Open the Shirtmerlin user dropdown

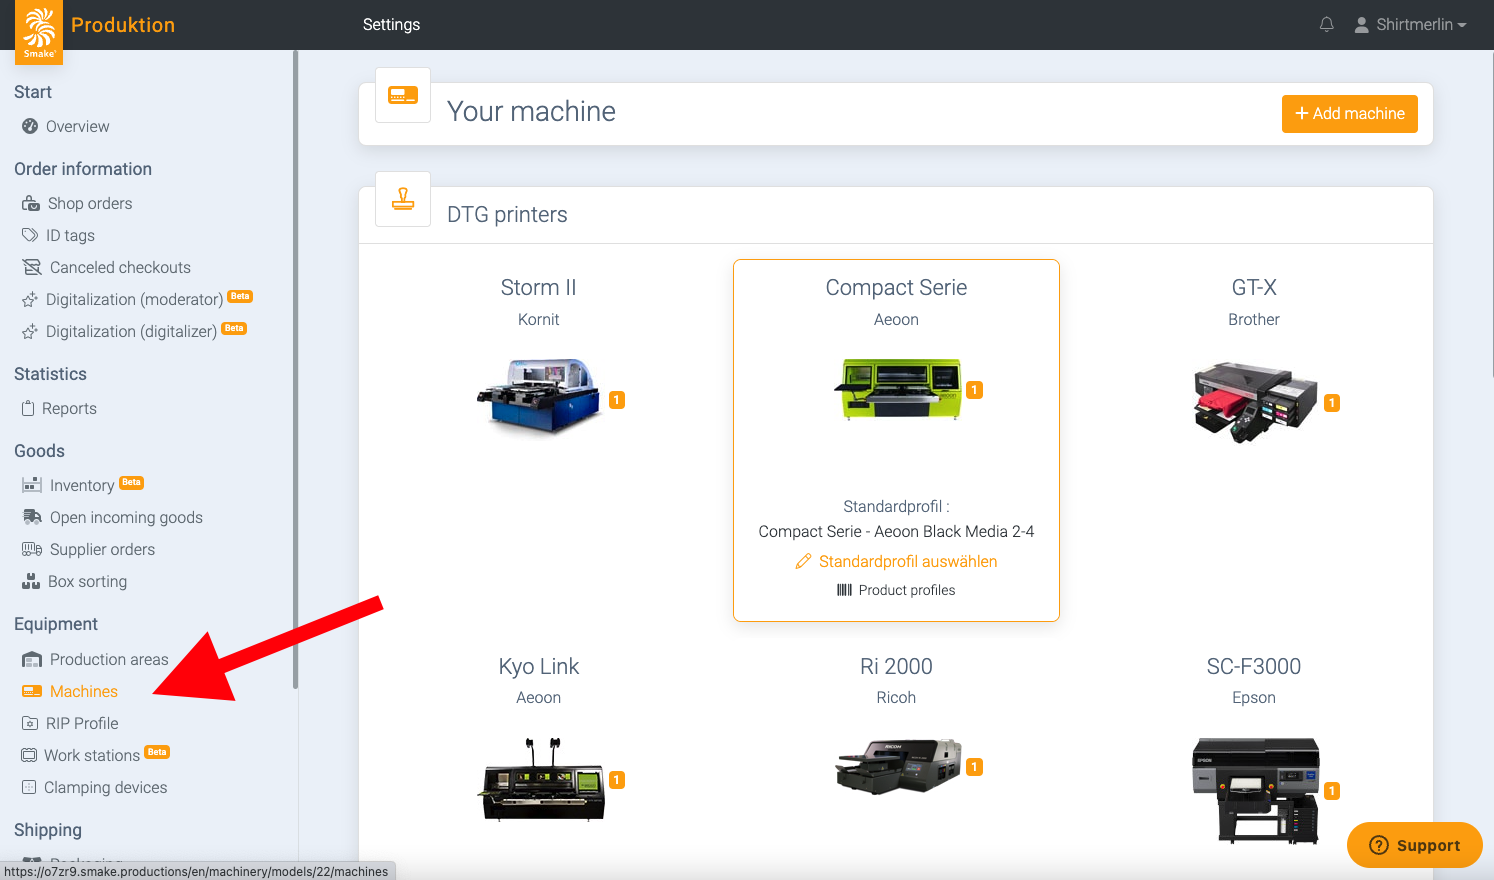pyautogui.click(x=1410, y=24)
